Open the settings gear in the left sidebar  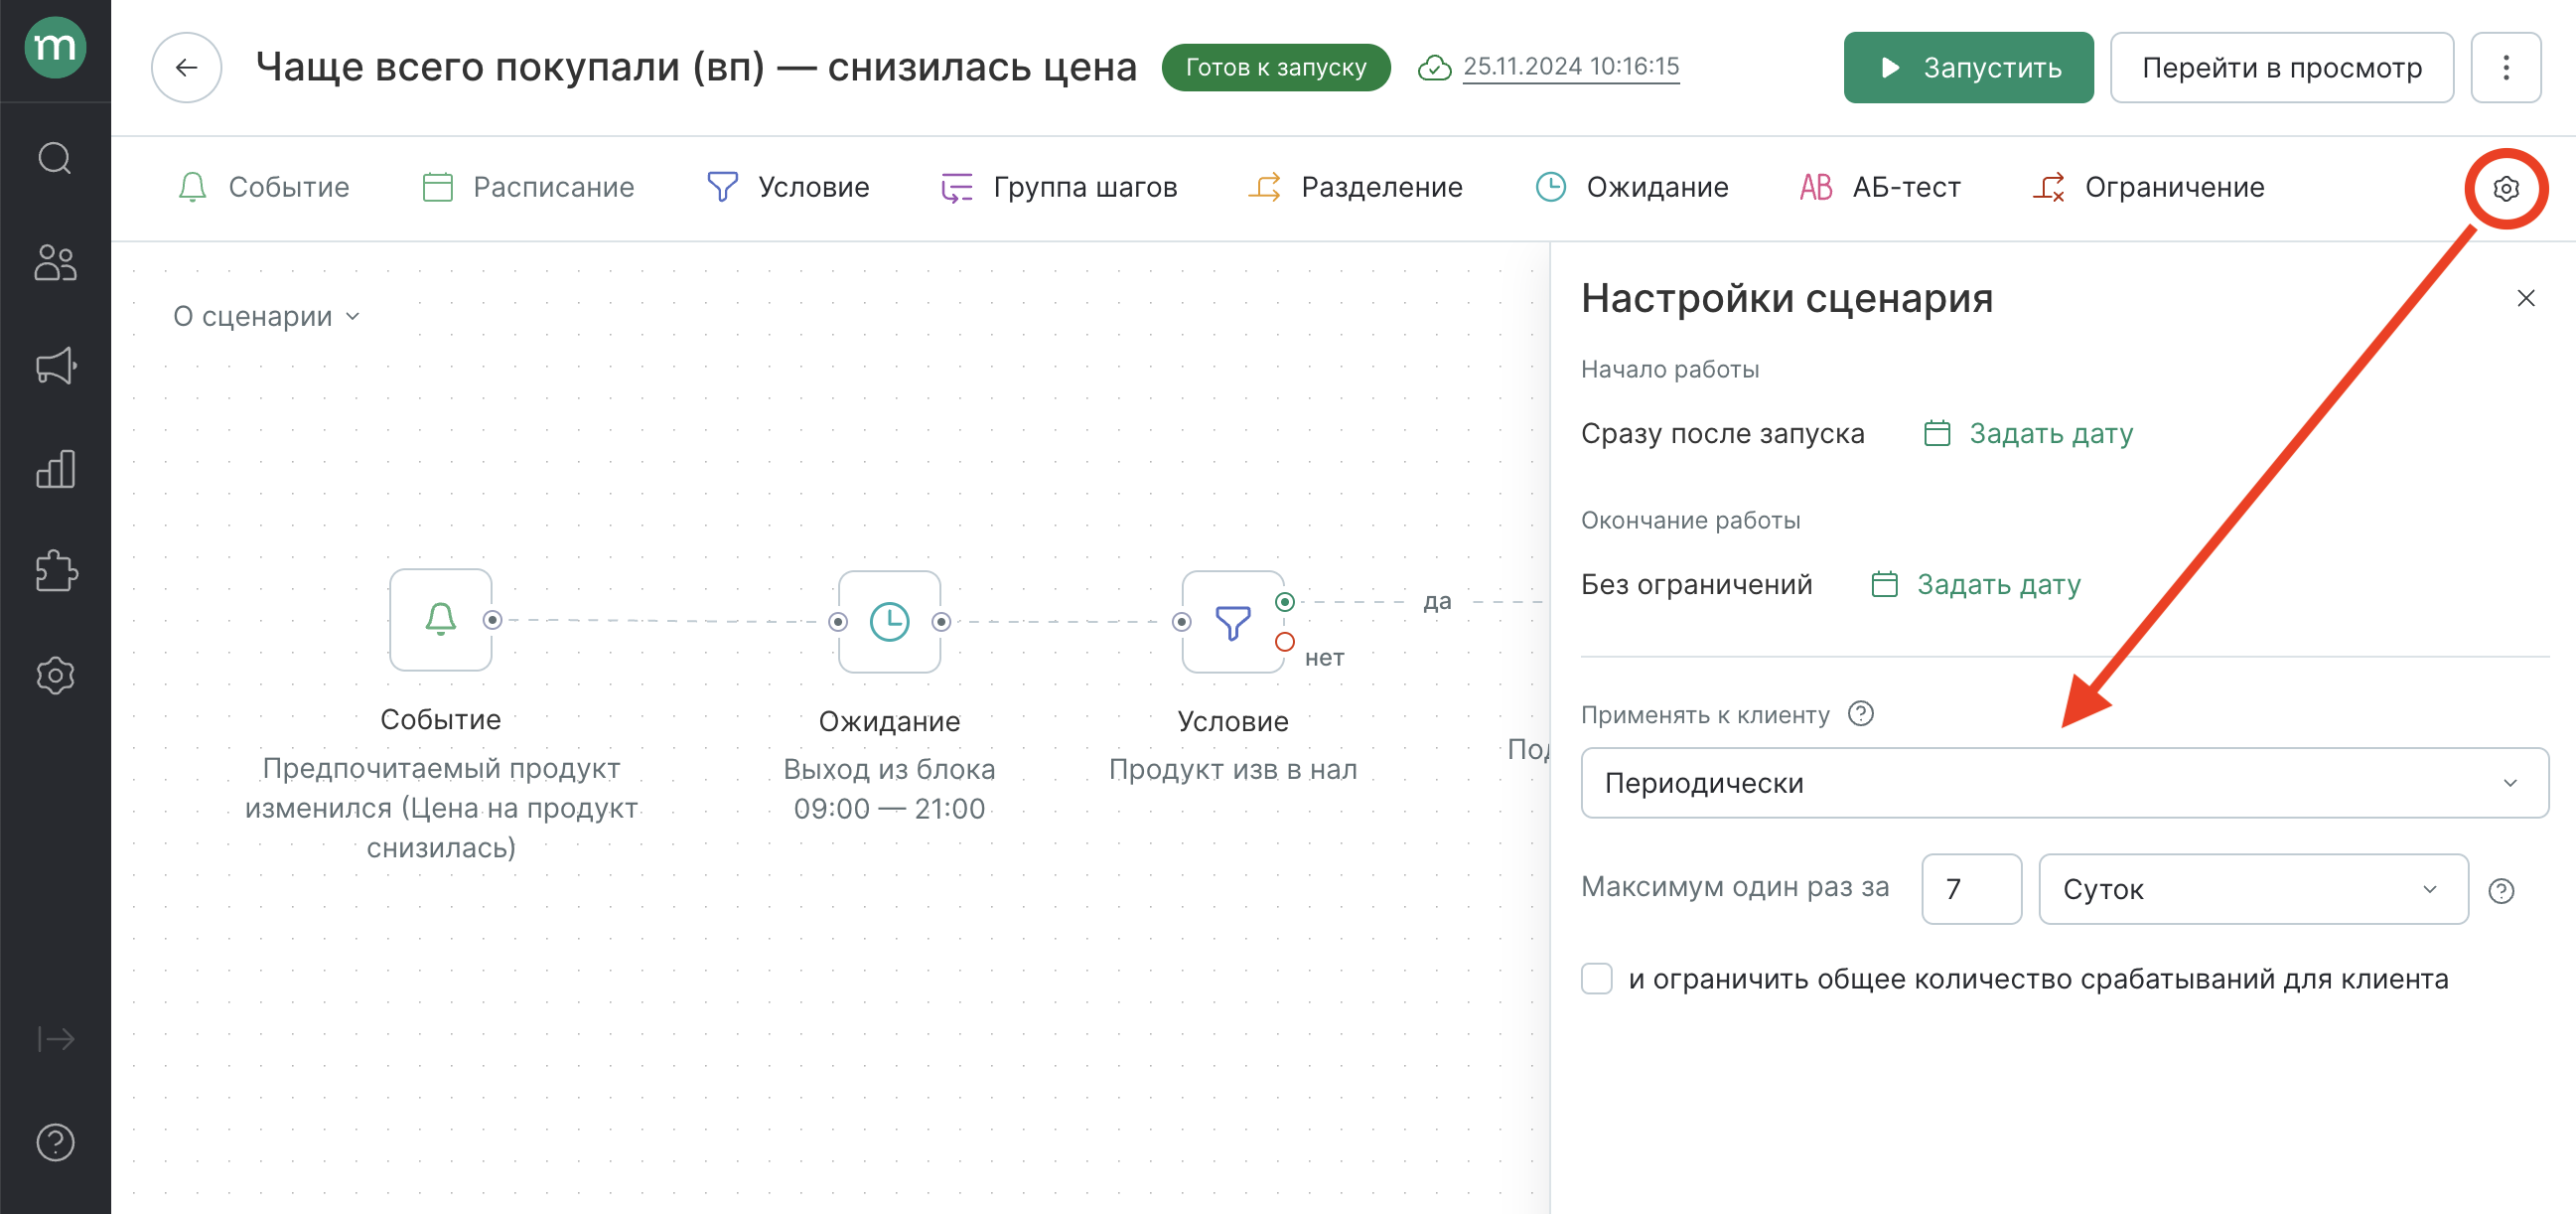55,675
